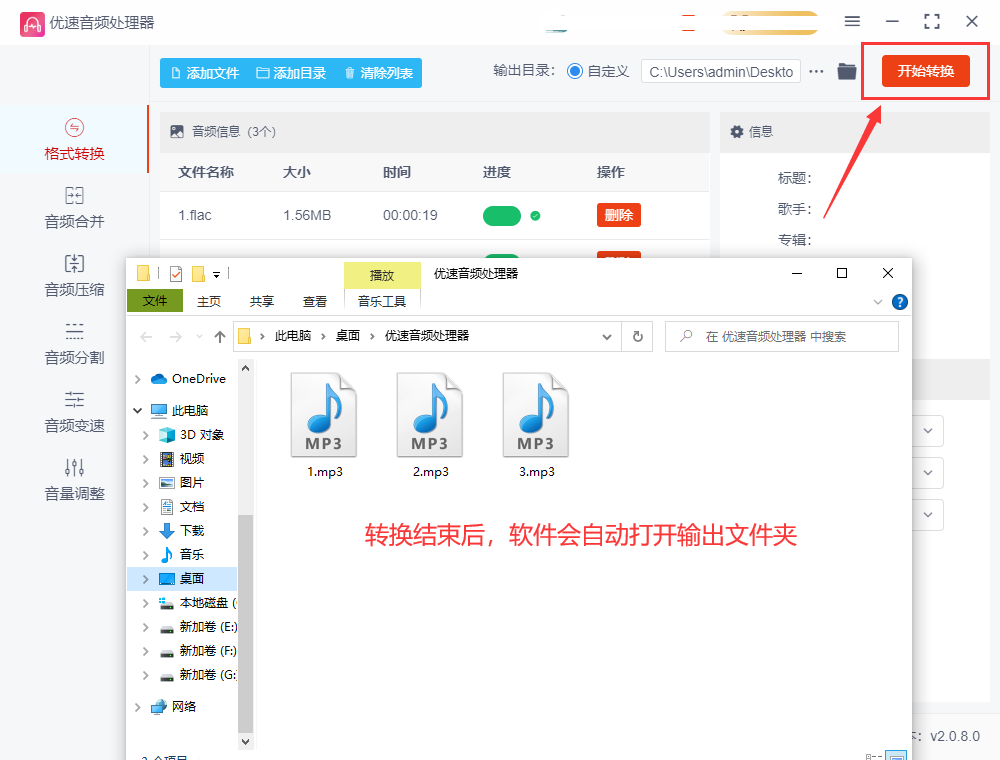1000x760 pixels.
Task: Select 音乐 in the navigation tree
Action: coord(191,555)
